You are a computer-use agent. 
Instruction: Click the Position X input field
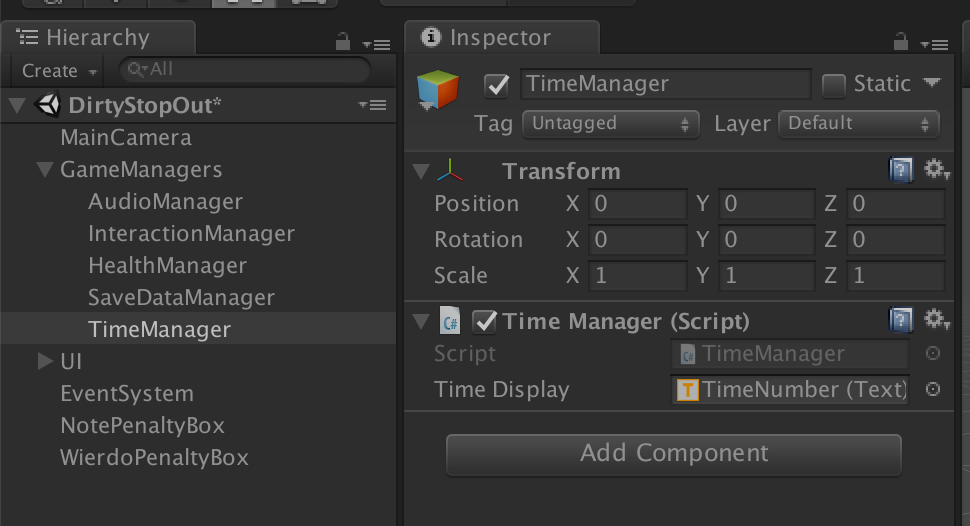point(638,204)
